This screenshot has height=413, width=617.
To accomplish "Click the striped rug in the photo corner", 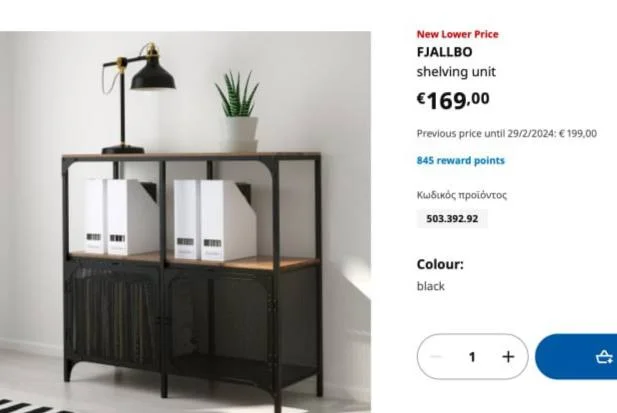I will [33, 406].
